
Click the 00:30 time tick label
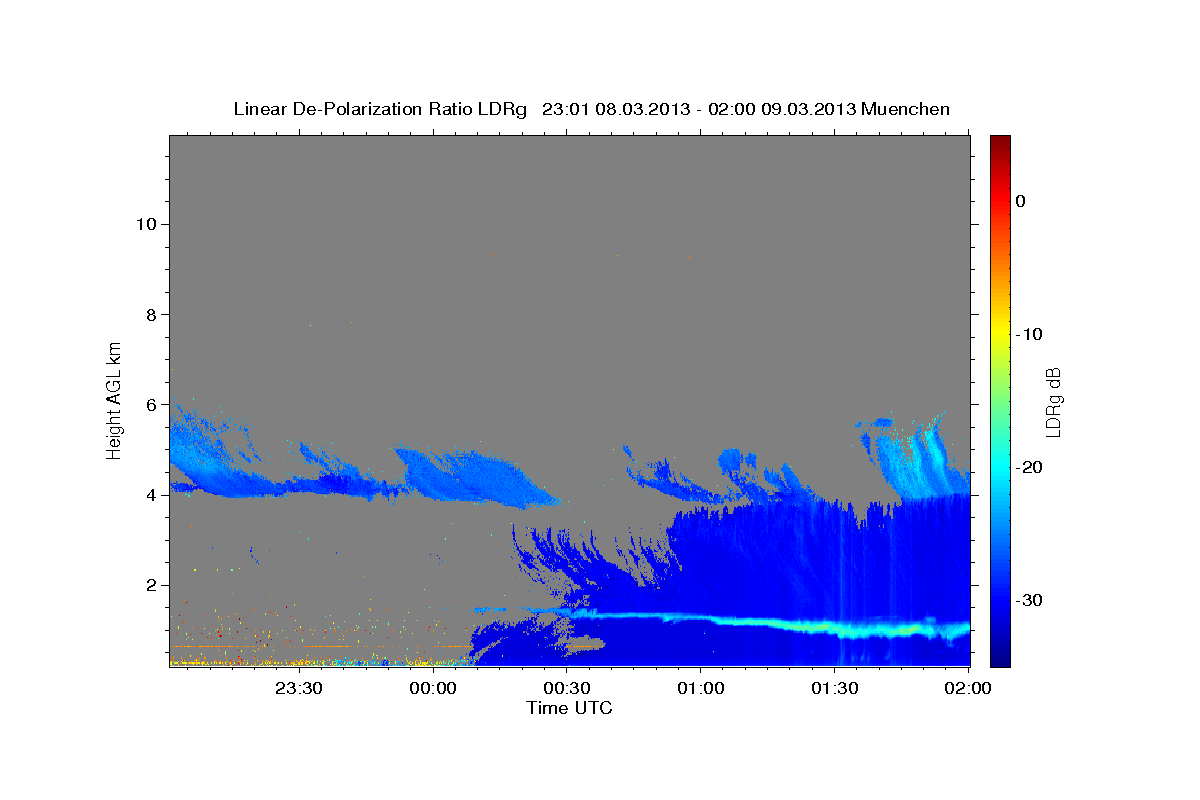coord(567,688)
